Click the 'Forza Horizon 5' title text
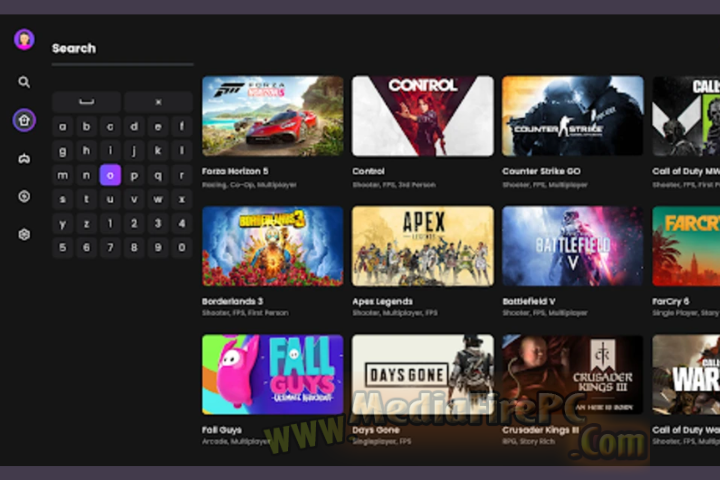The image size is (720, 480). pyautogui.click(x=235, y=171)
